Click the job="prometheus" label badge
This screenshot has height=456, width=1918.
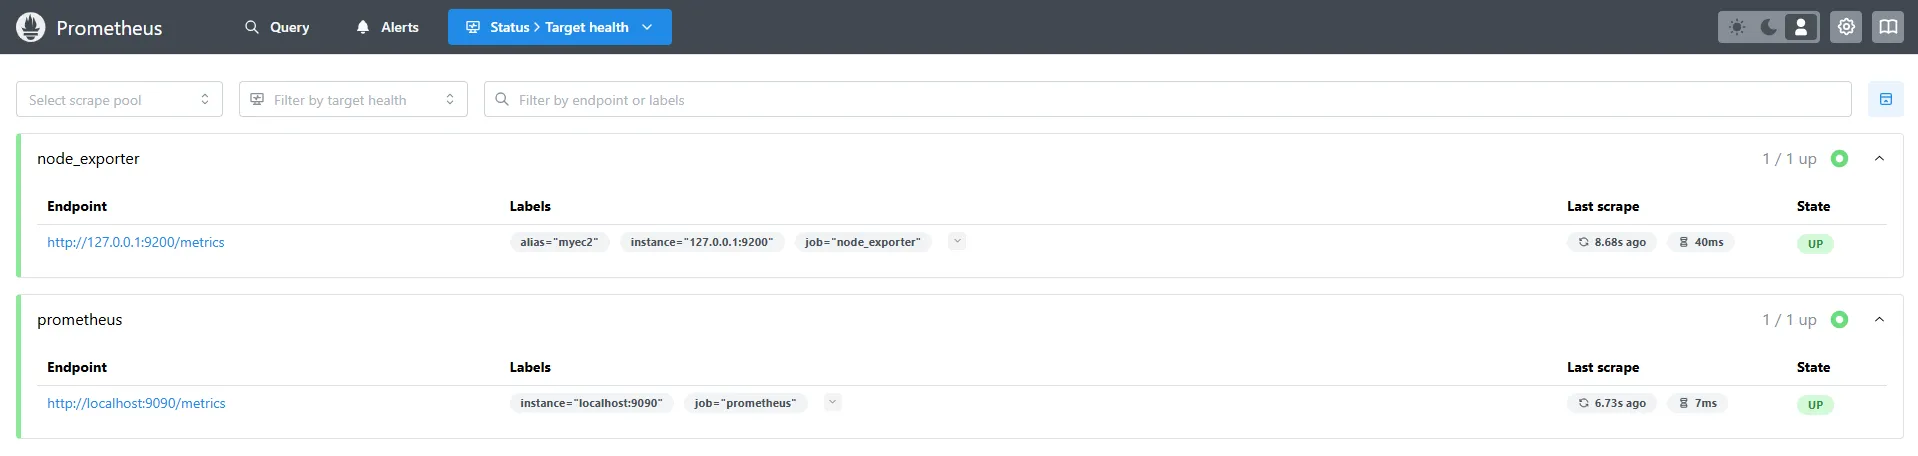click(x=746, y=403)
